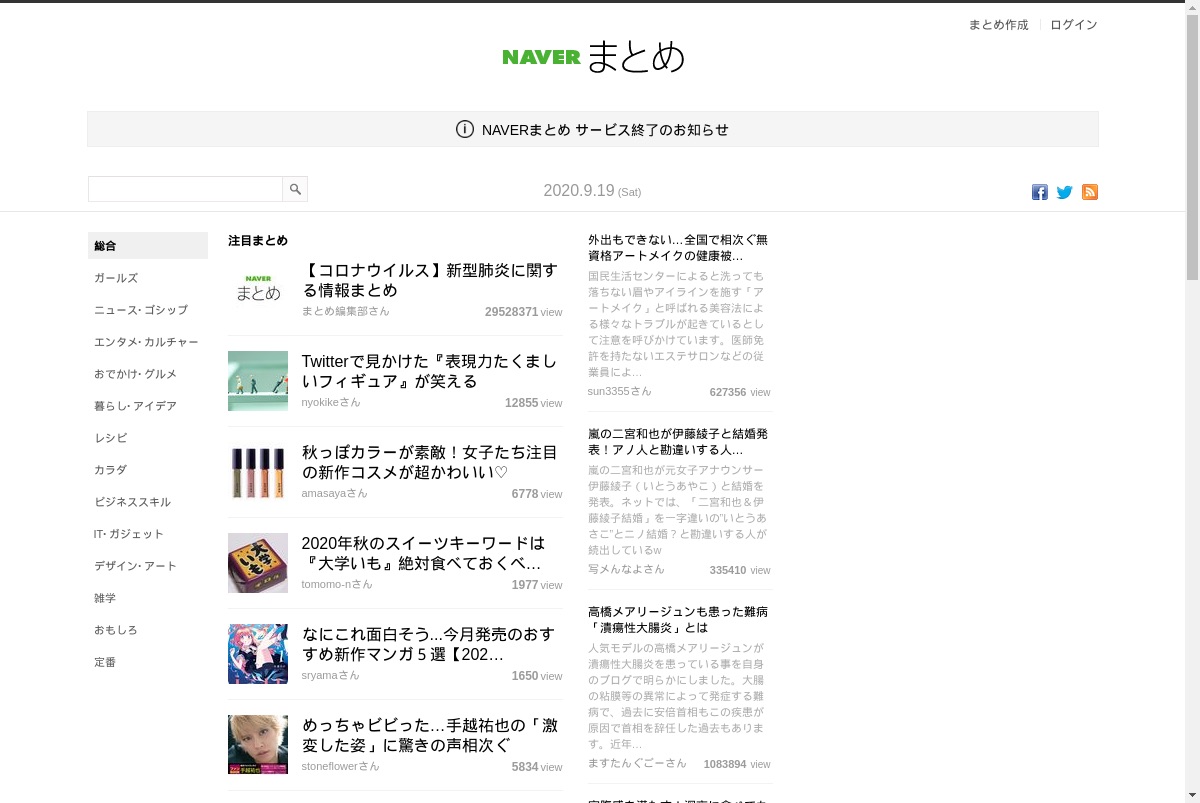
Task: Select the レシピ category
Action: [111, 438]
